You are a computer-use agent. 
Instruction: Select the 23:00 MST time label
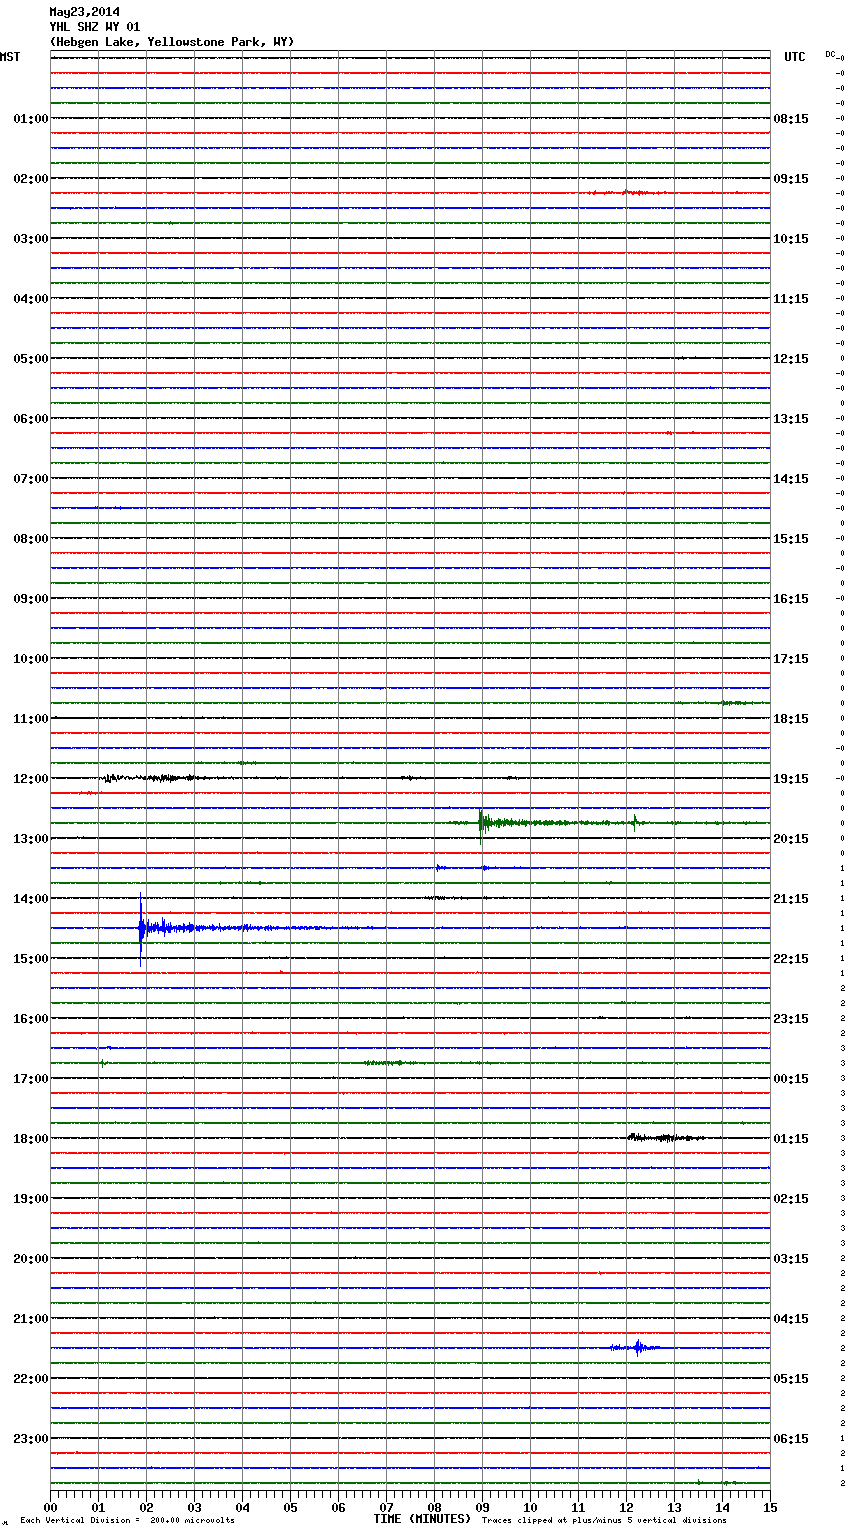[31, 1439]
